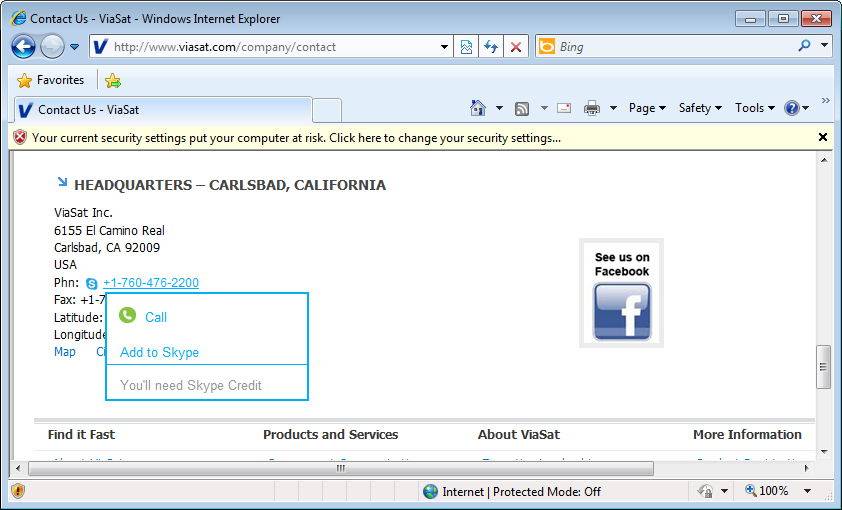
Task: Open the Home page icon
Action: [477, 108]
